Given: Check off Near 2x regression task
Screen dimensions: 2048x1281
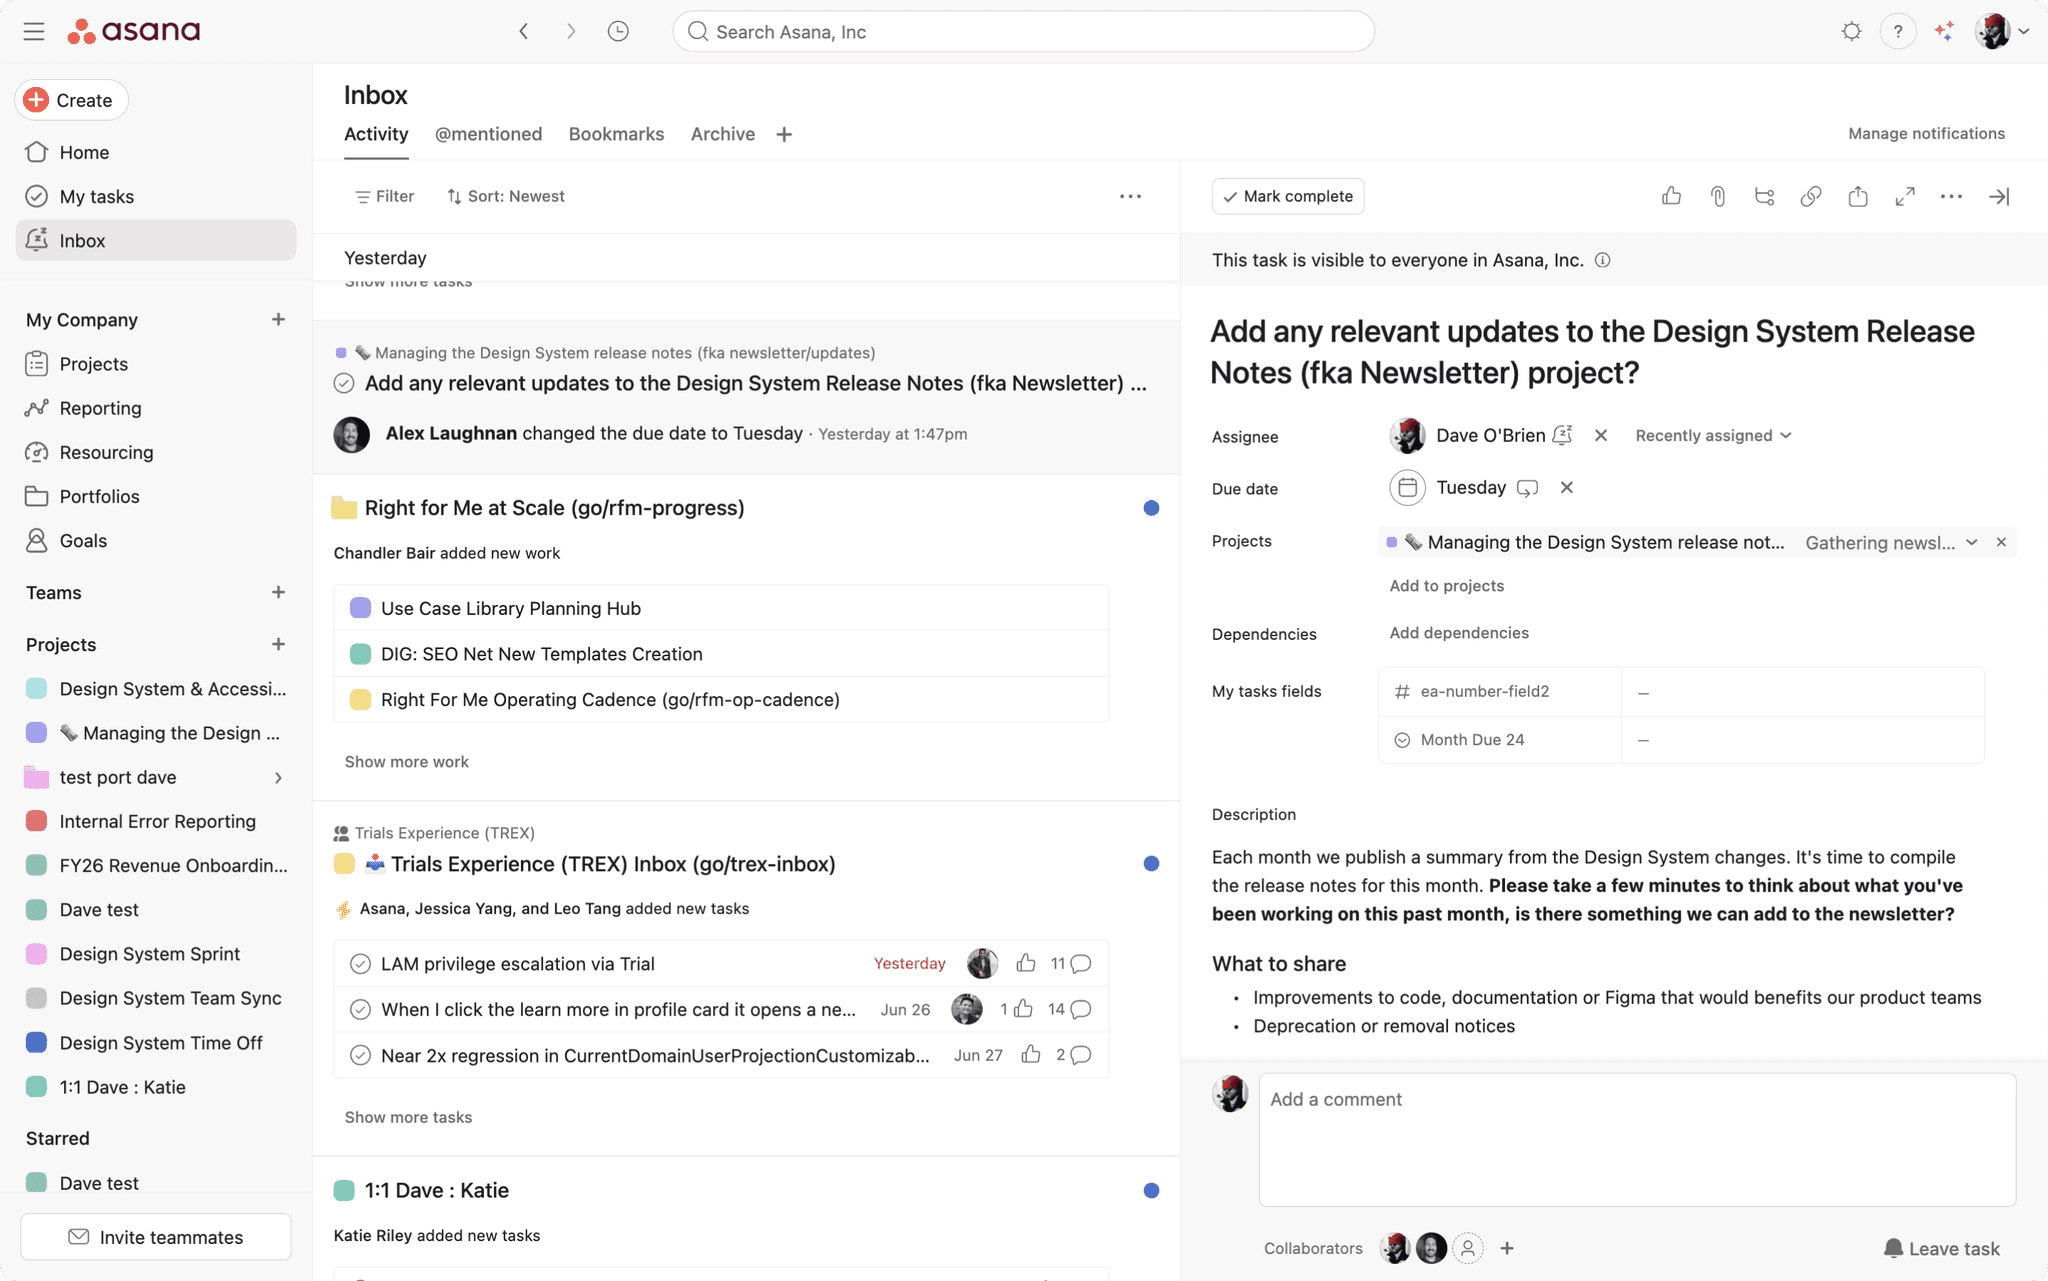Looking at the screenshot, I should coord(360,1055).
